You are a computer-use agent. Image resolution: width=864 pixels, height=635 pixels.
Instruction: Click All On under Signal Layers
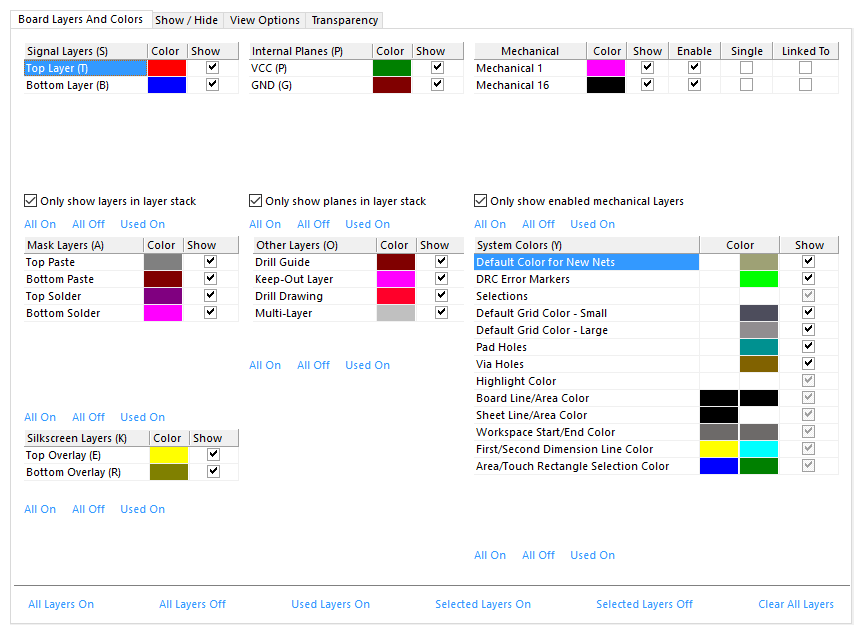[40, 224]
